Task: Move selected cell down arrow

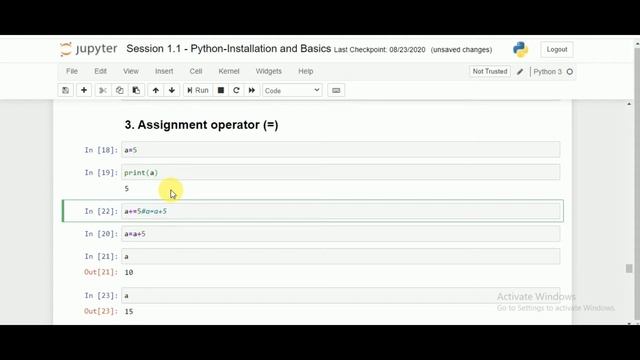Action: (172, 90)
